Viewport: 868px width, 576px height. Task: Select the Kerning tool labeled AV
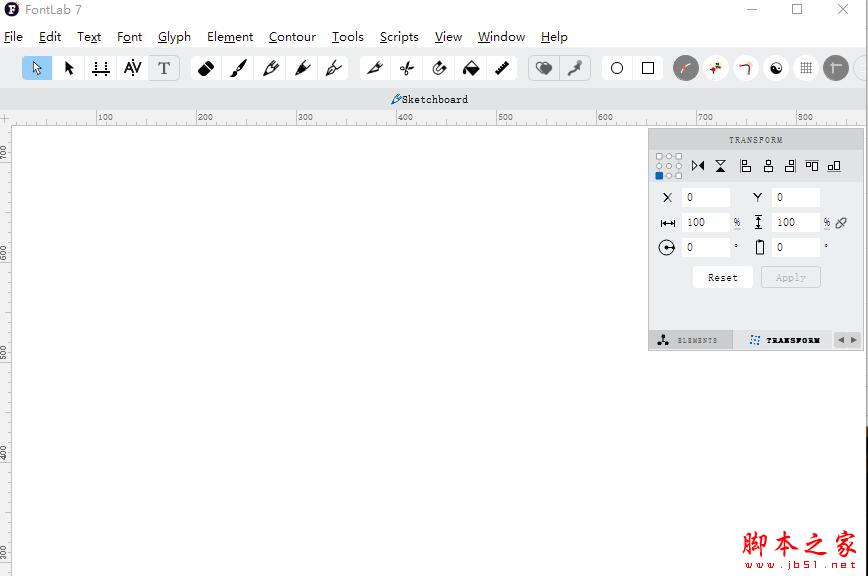pos(132,68)
